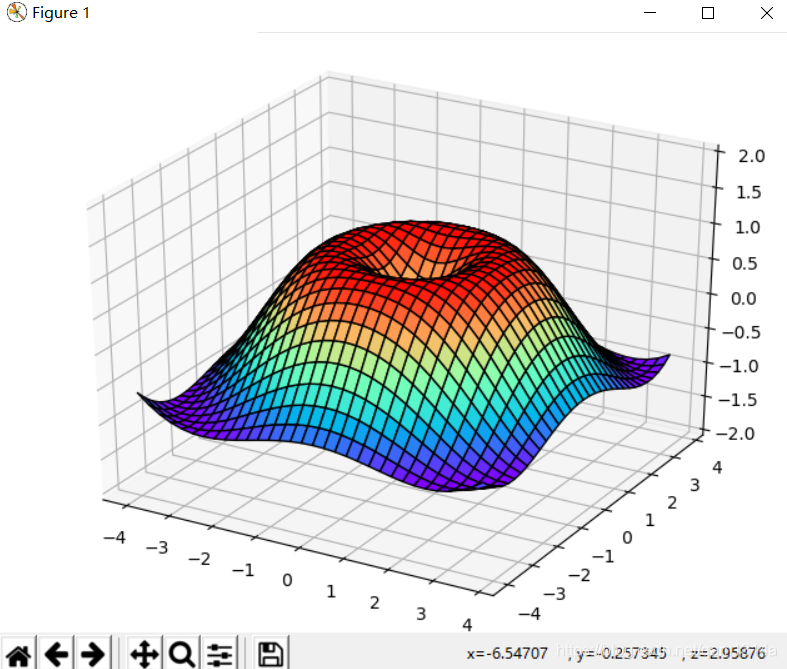This screenshot has width=787, height=669.
Task: Click the z-axis label 1.5
Action: click(748, 192)
